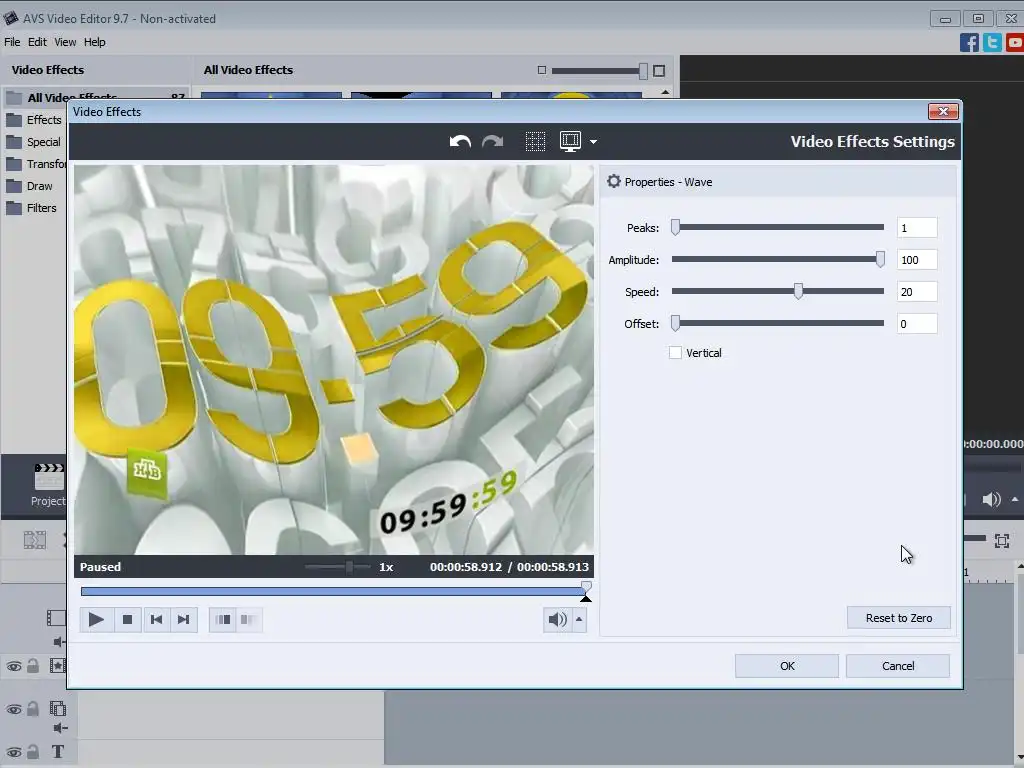Viewport: 1024px width, 768px height.
Task: Expand the volume level arrow in dialog
Action: (x=579, y=619)
